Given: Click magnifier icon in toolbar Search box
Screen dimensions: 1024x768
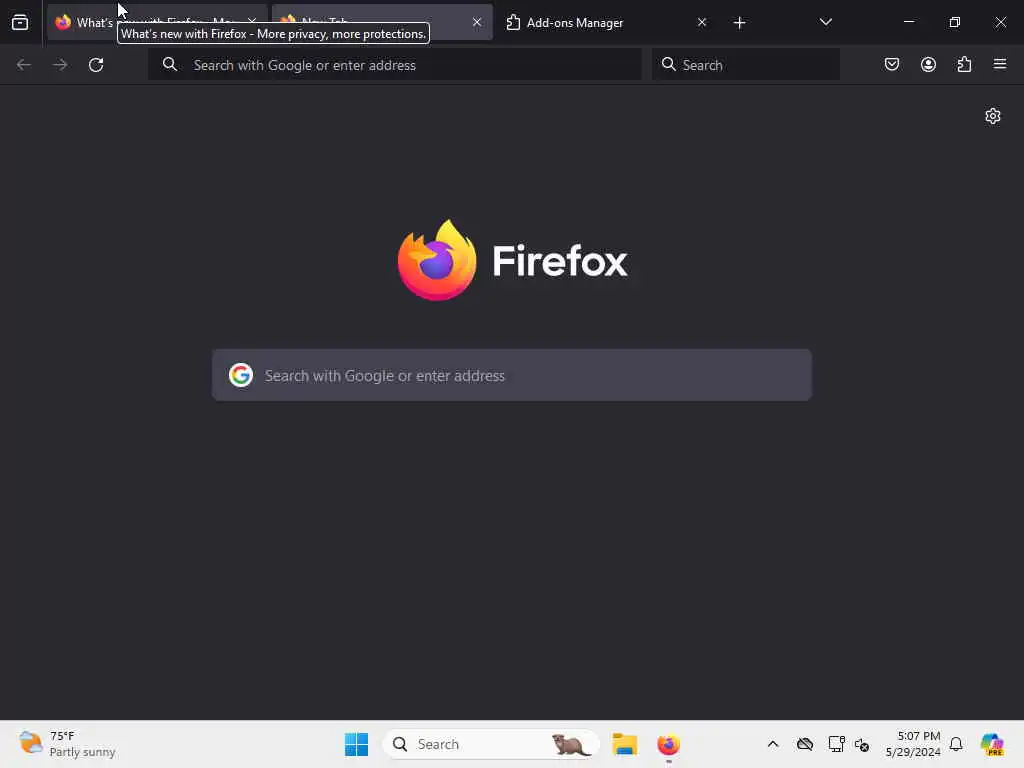Looking at the screenshot, I should click(x=668, y=64).
